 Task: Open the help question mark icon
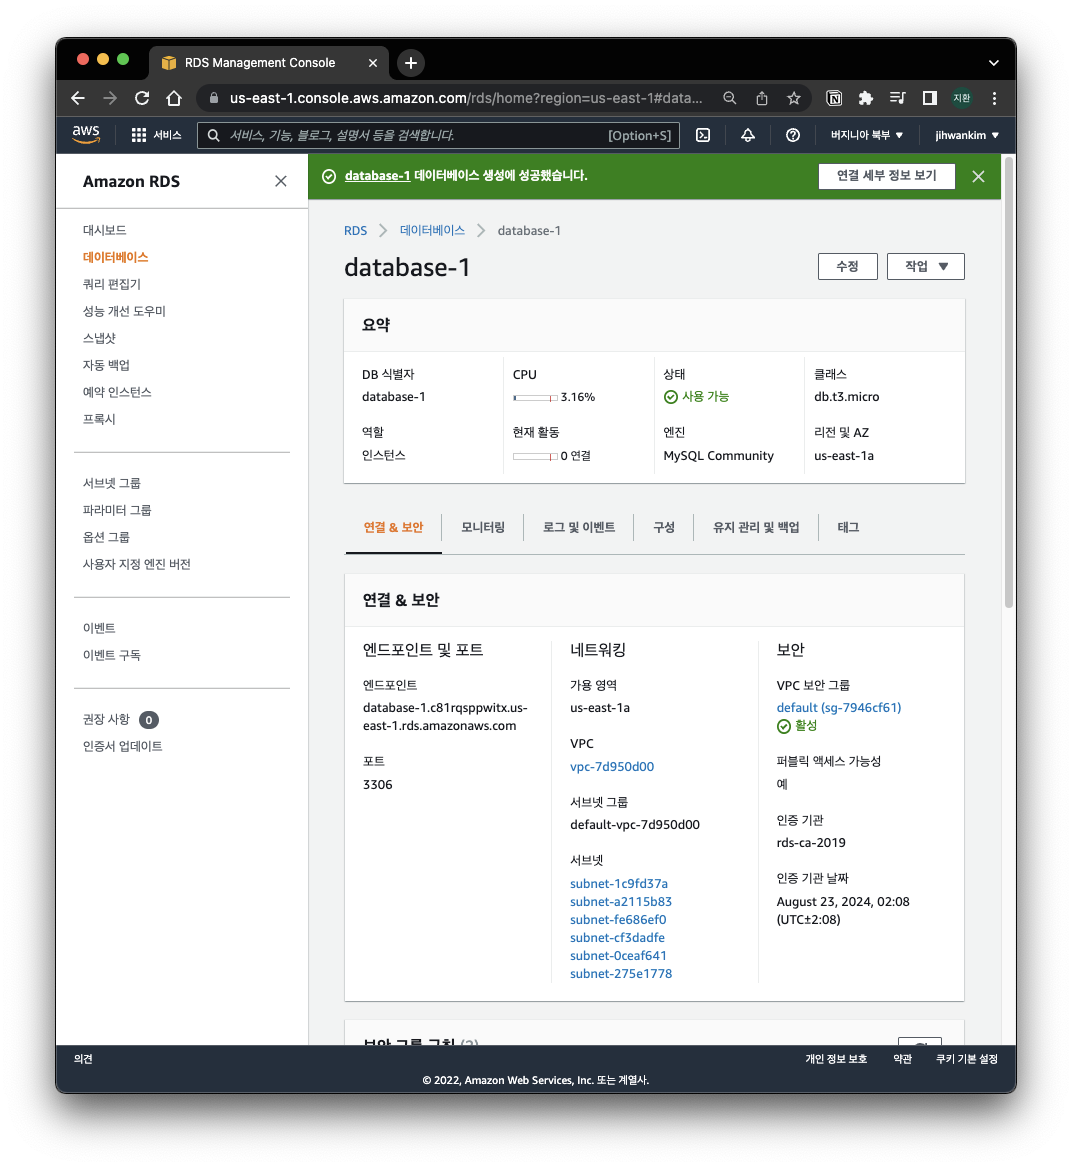click(x=793, y=135)
